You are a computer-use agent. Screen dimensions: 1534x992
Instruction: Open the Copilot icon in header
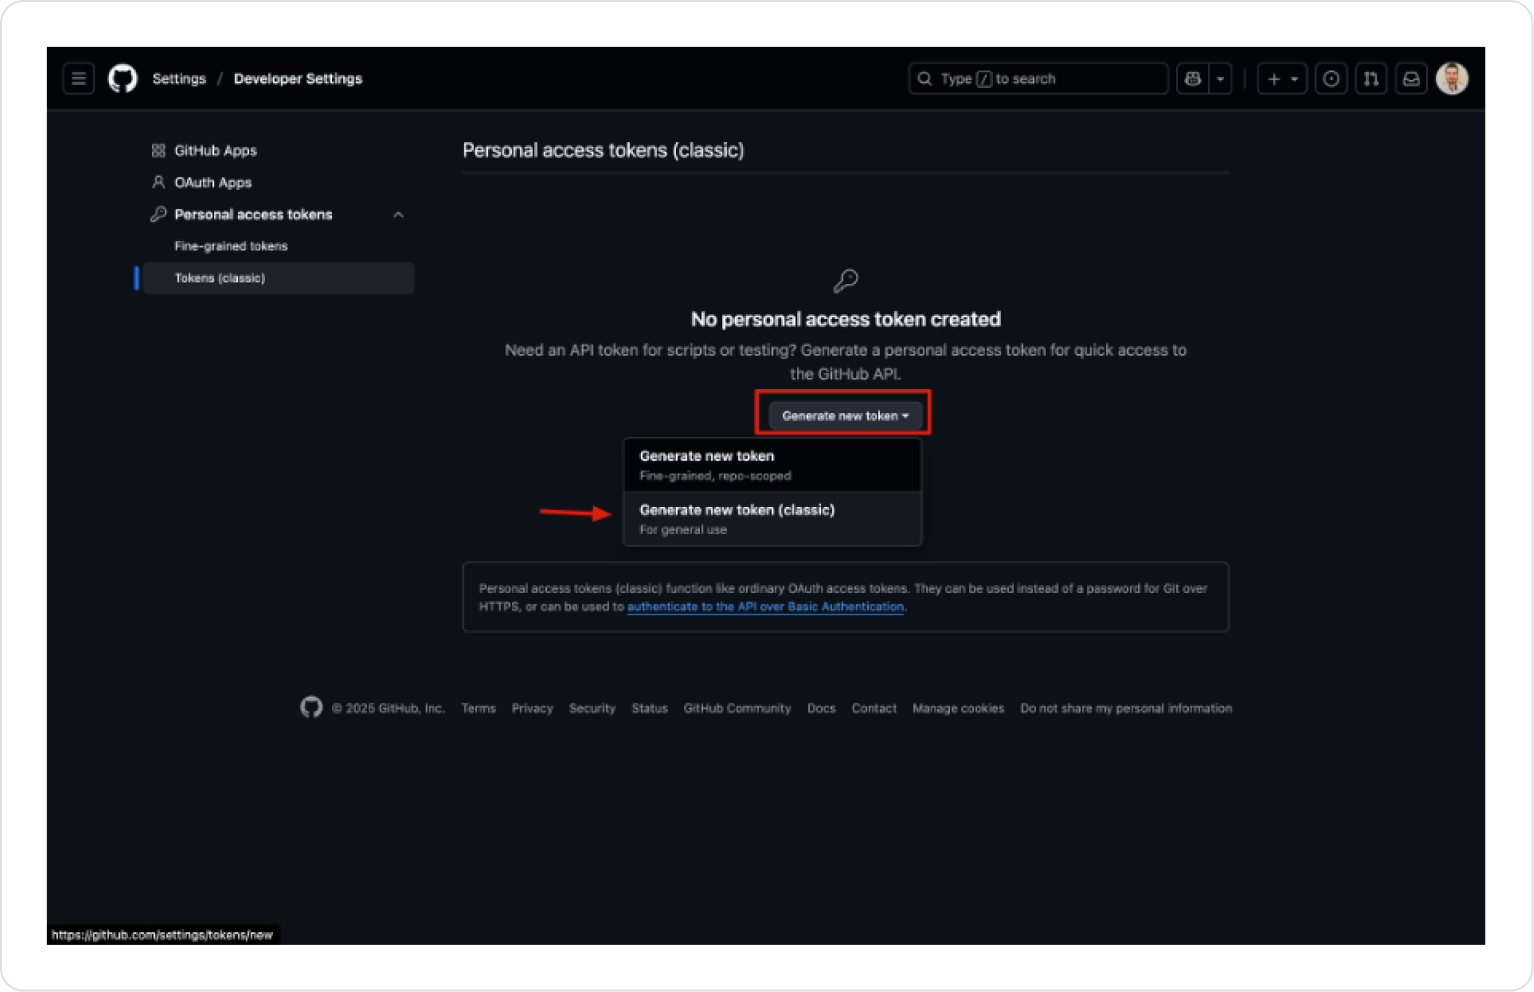point(1193,78)
